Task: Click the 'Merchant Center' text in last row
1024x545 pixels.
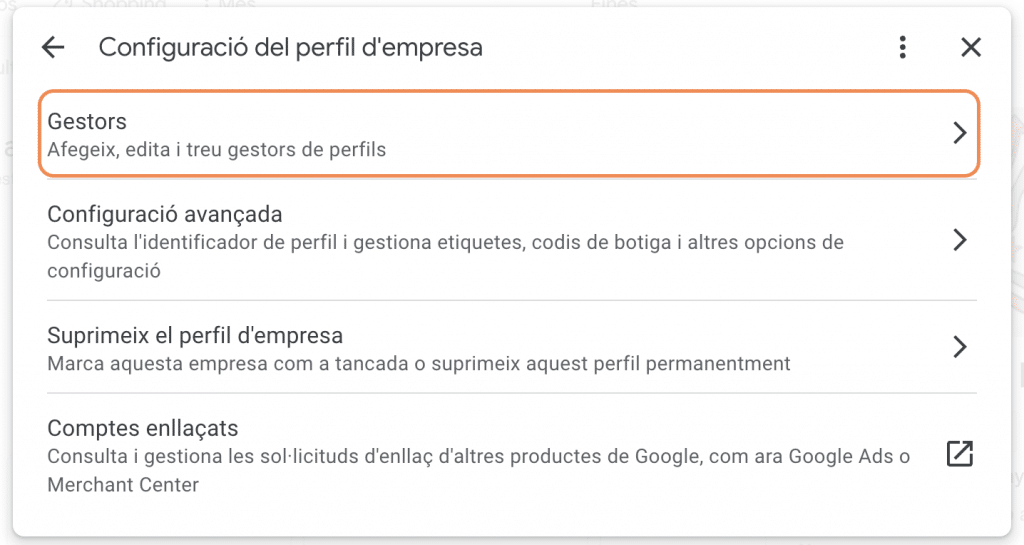Action: coord(123,485)
